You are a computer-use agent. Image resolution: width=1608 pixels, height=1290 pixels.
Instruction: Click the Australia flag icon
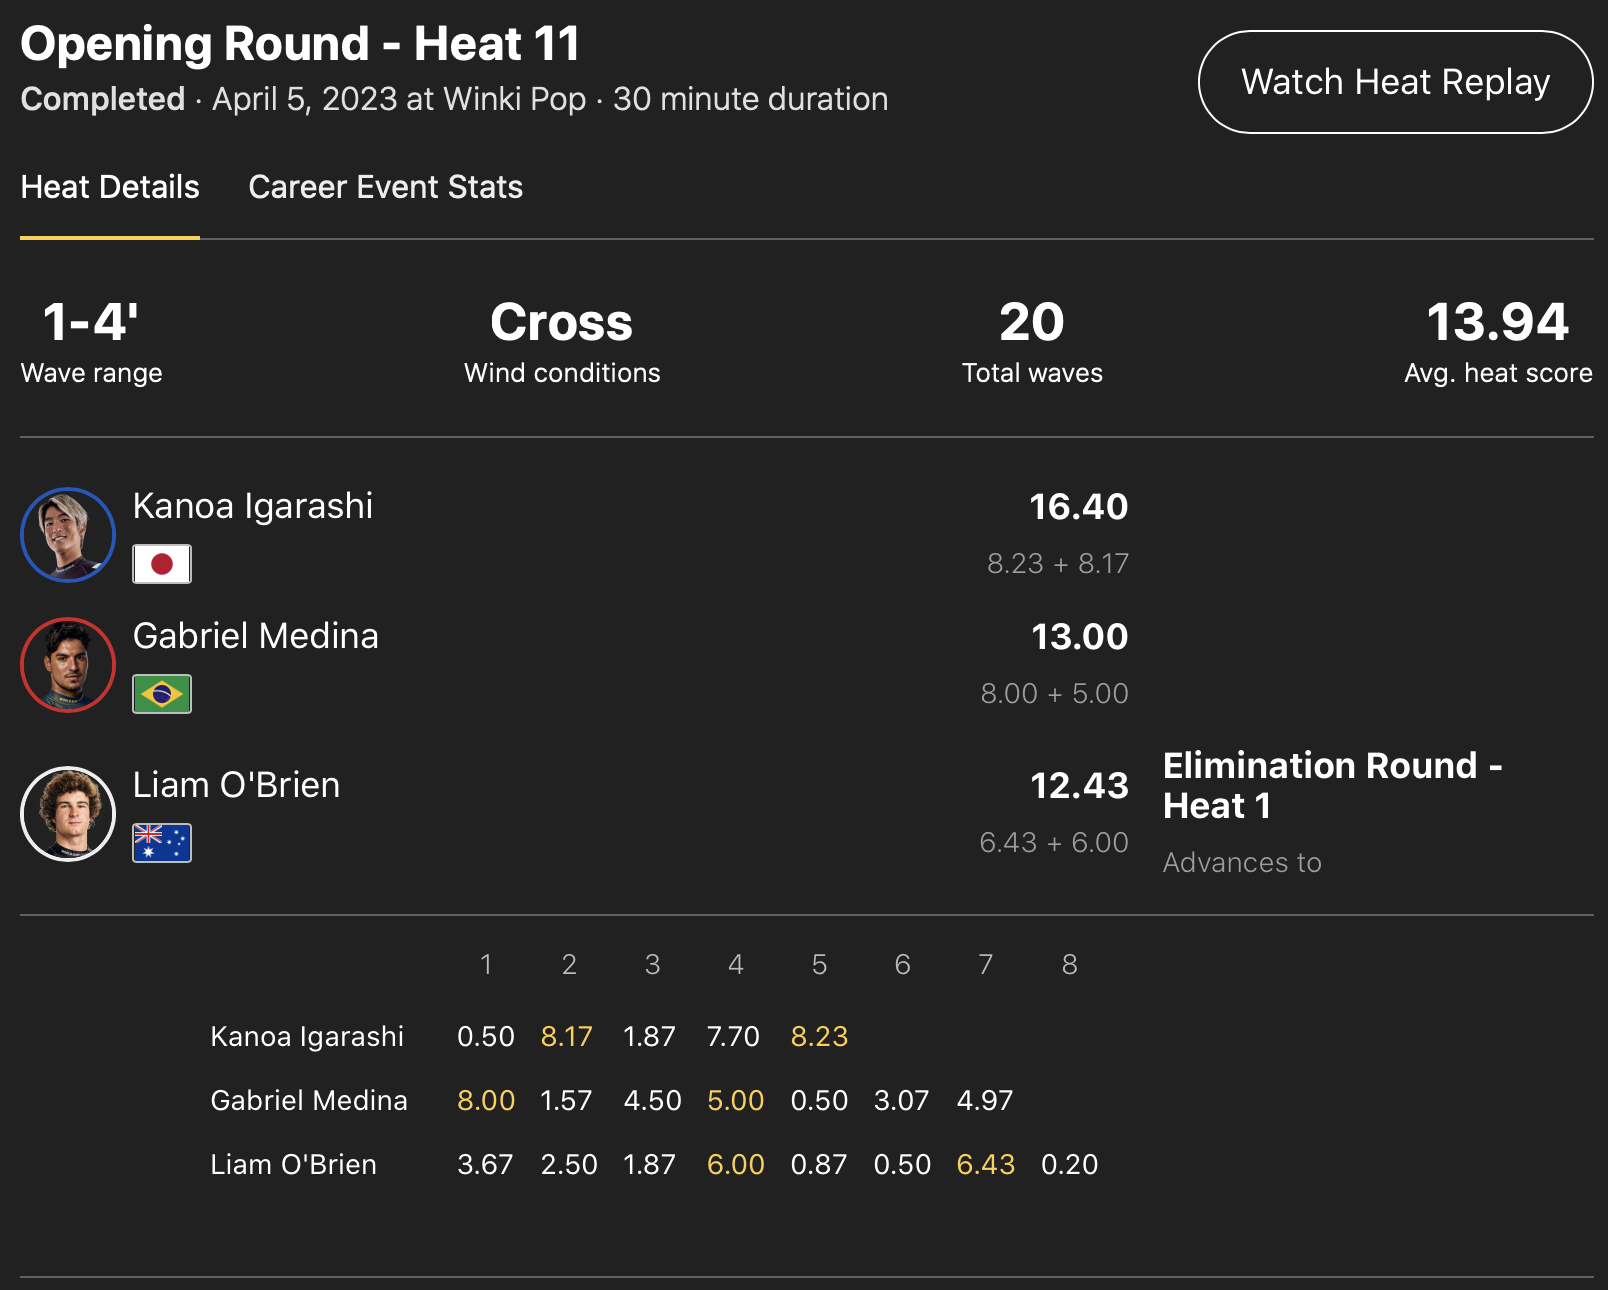[x=162, y=843]
